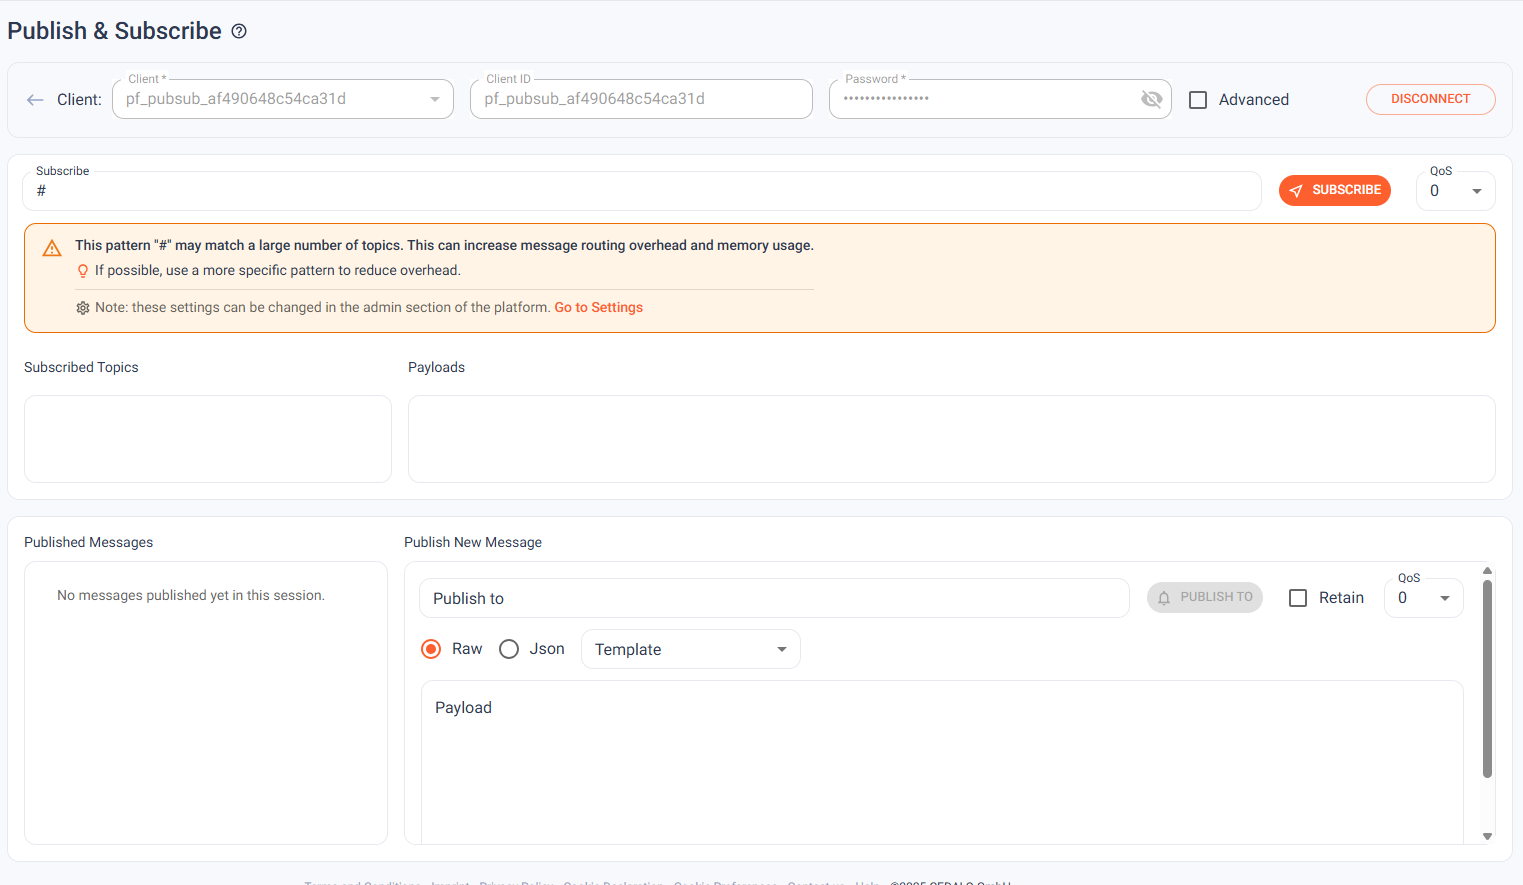
Task: Toggle password visibility eye icon
Action: click(x=1151, y=99)
